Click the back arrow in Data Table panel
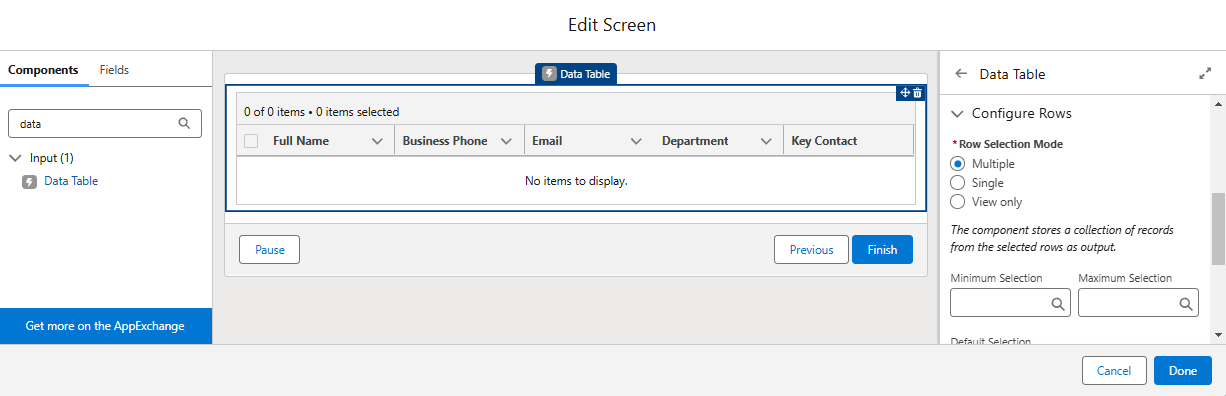 point(962,74)
